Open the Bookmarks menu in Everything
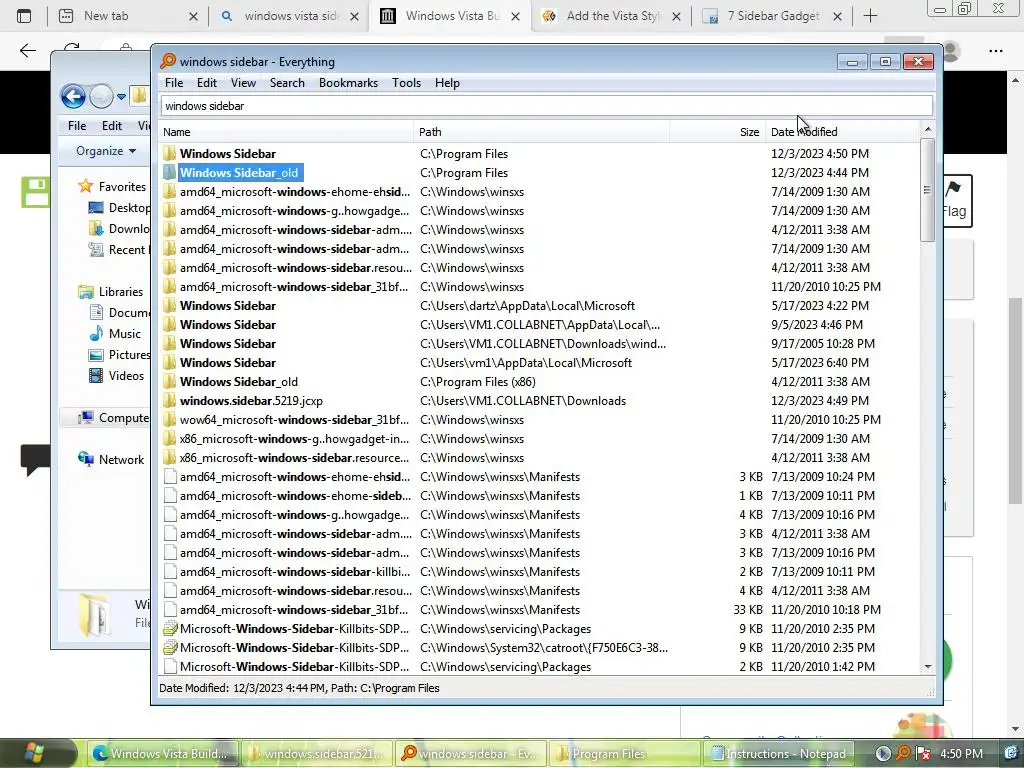The image size is (1024, 768). coord(348,83)
